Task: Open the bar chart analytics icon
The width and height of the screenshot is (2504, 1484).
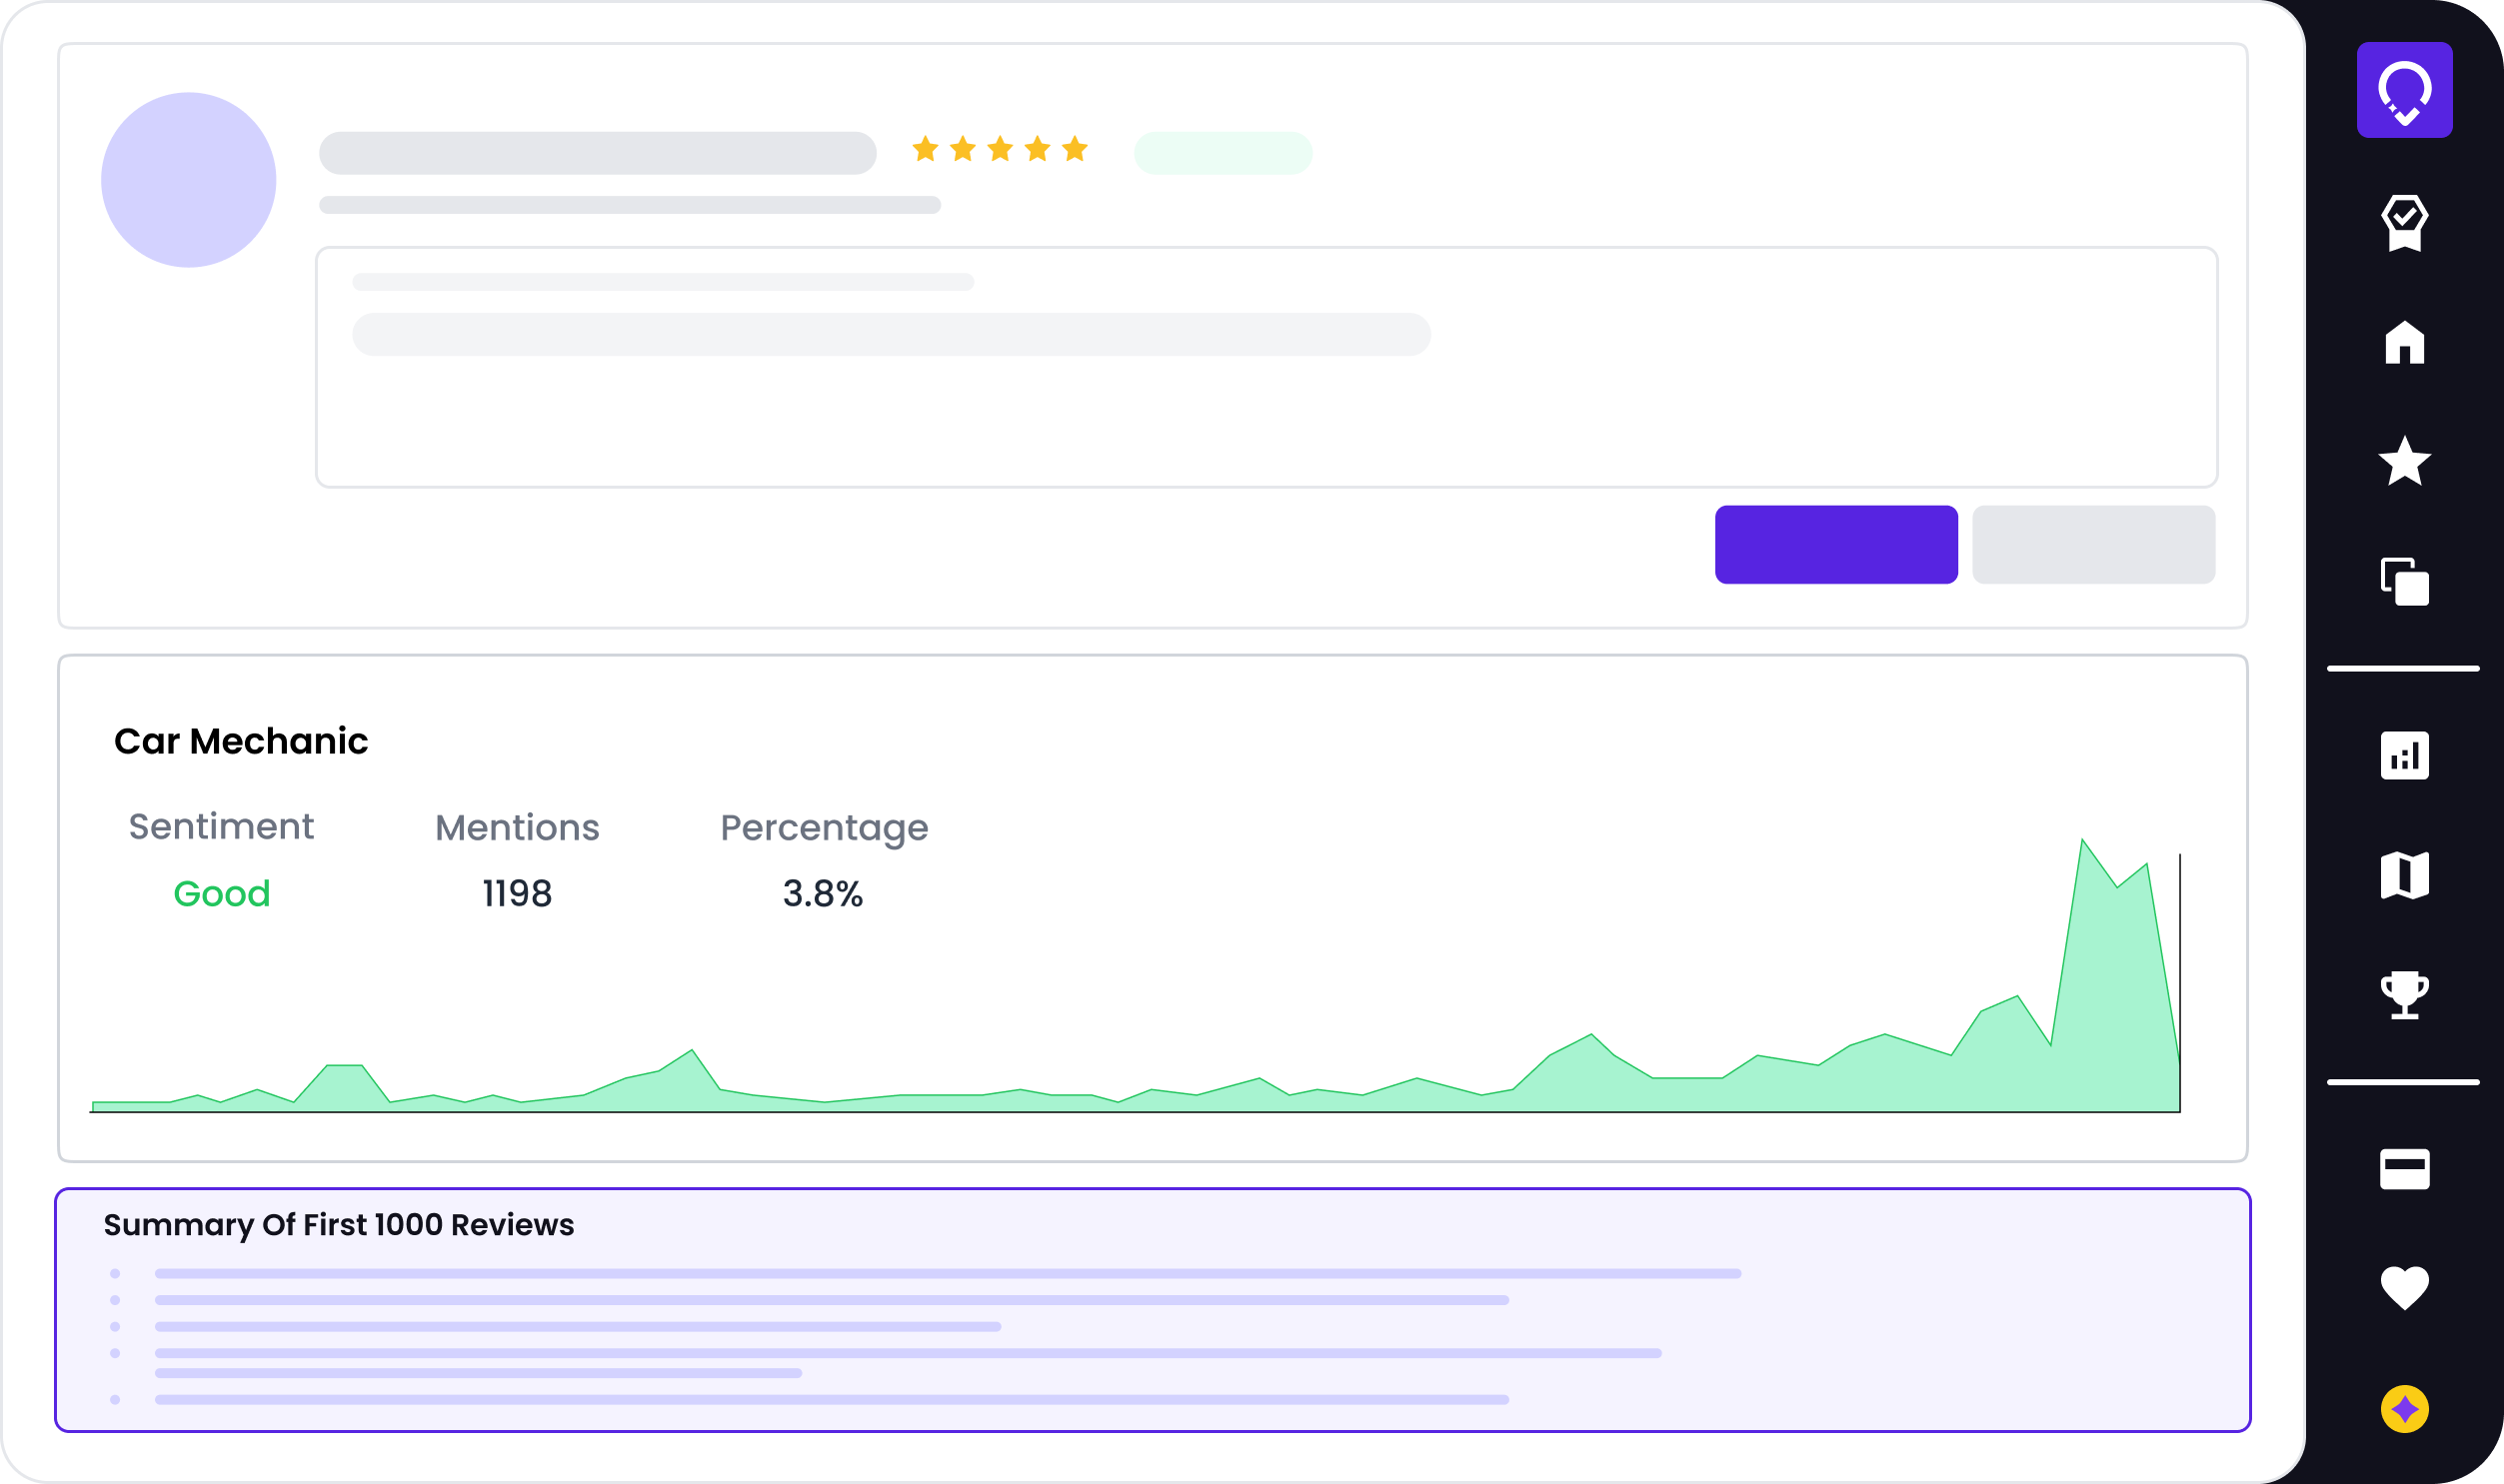Action: (2404, 755)
